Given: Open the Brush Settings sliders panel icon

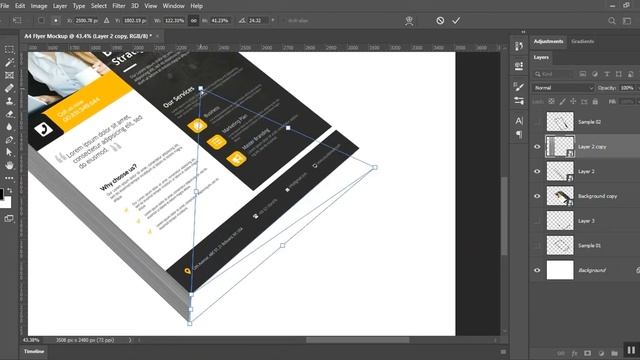Looking at the screenshot, I should pyautogui.click(x=519, y=100).
